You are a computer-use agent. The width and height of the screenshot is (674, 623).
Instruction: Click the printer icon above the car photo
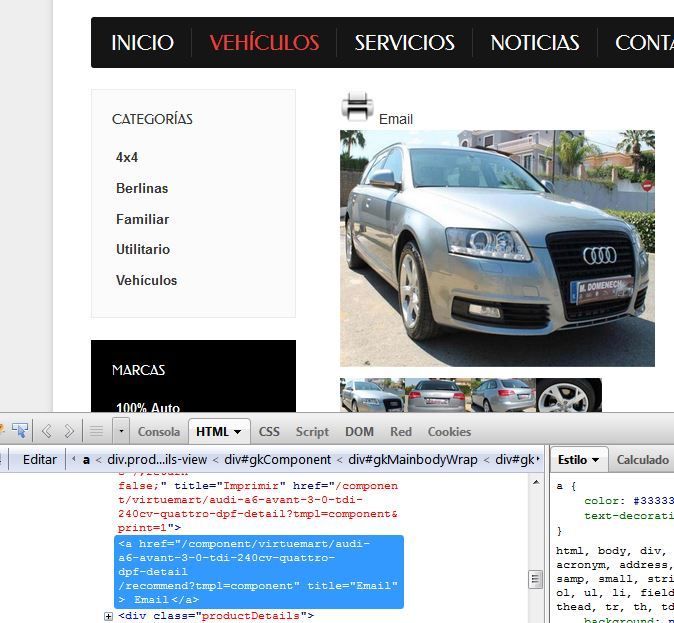tap(357, 106)
